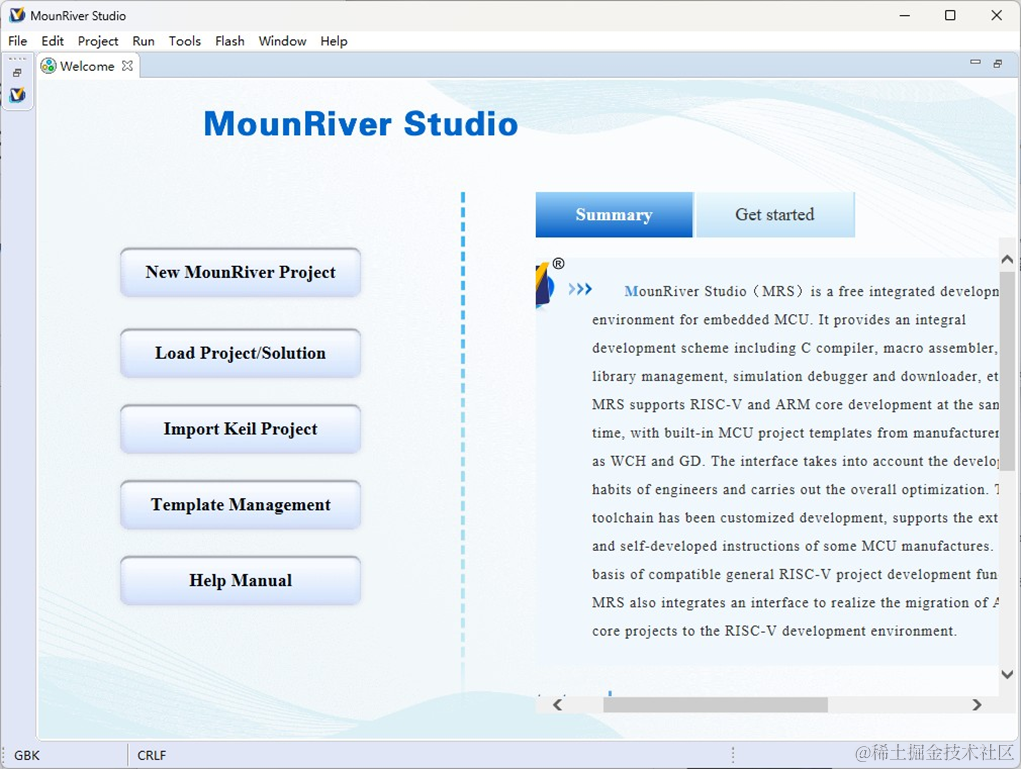Click New MounRiver Project button
This screenshot has width=1021, height=769.
[x=240, y=272]
